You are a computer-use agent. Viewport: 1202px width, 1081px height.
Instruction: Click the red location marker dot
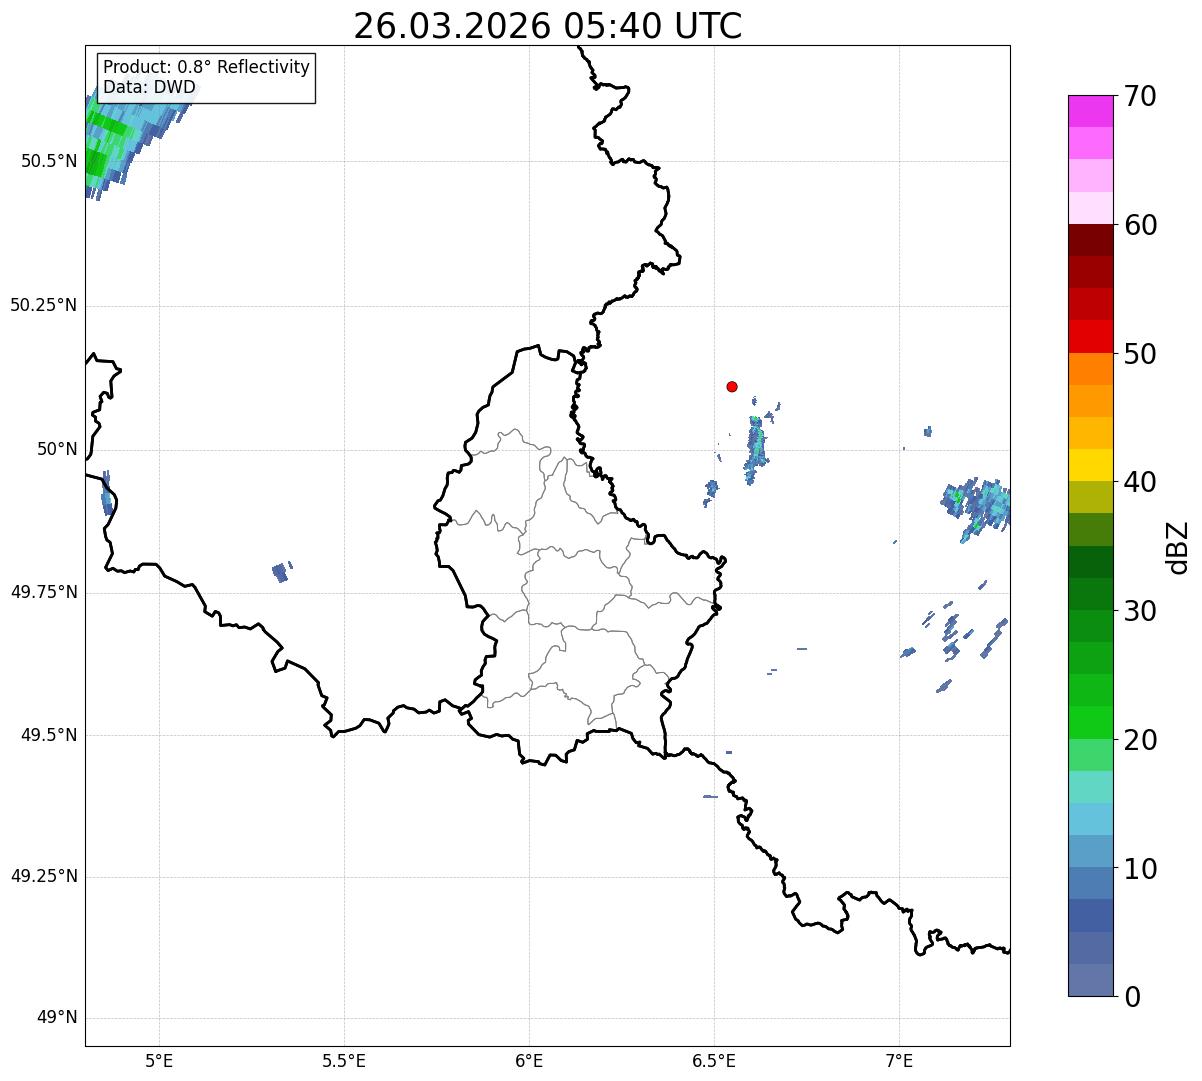[732, 386]
